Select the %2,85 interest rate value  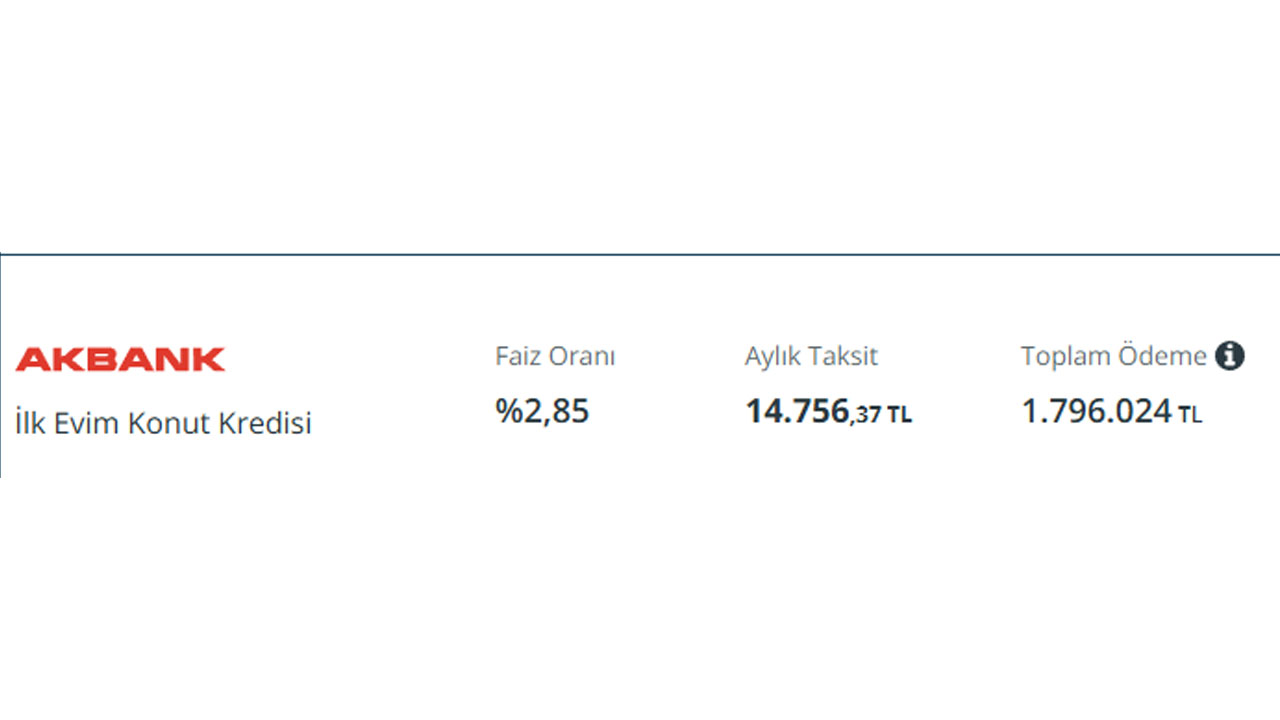click(x=542, y=411)
